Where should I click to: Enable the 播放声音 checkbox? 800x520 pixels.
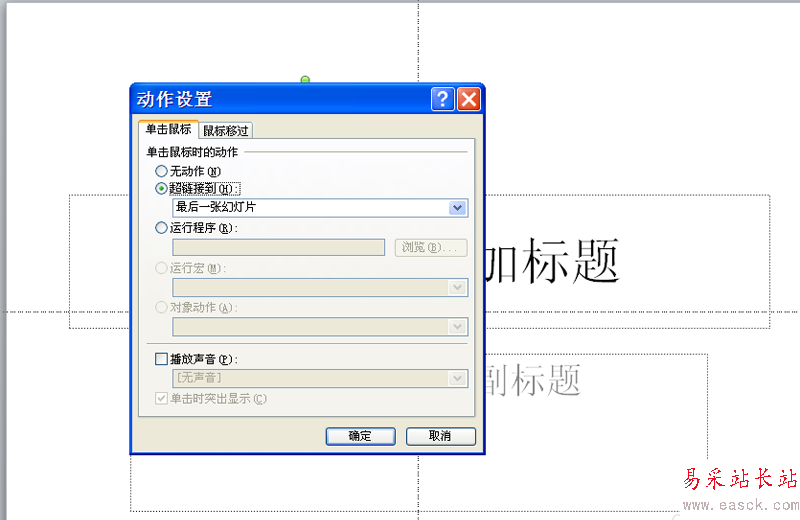161,359
